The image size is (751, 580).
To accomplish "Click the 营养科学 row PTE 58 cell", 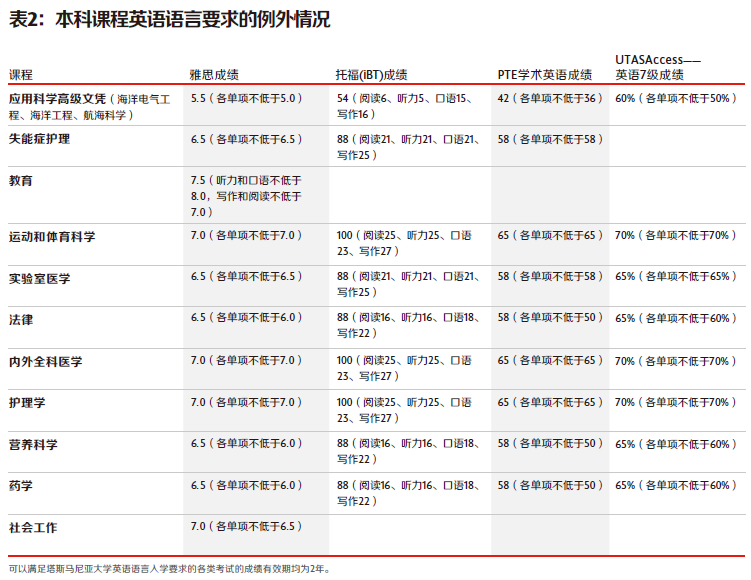I will (x=550, y=443).
